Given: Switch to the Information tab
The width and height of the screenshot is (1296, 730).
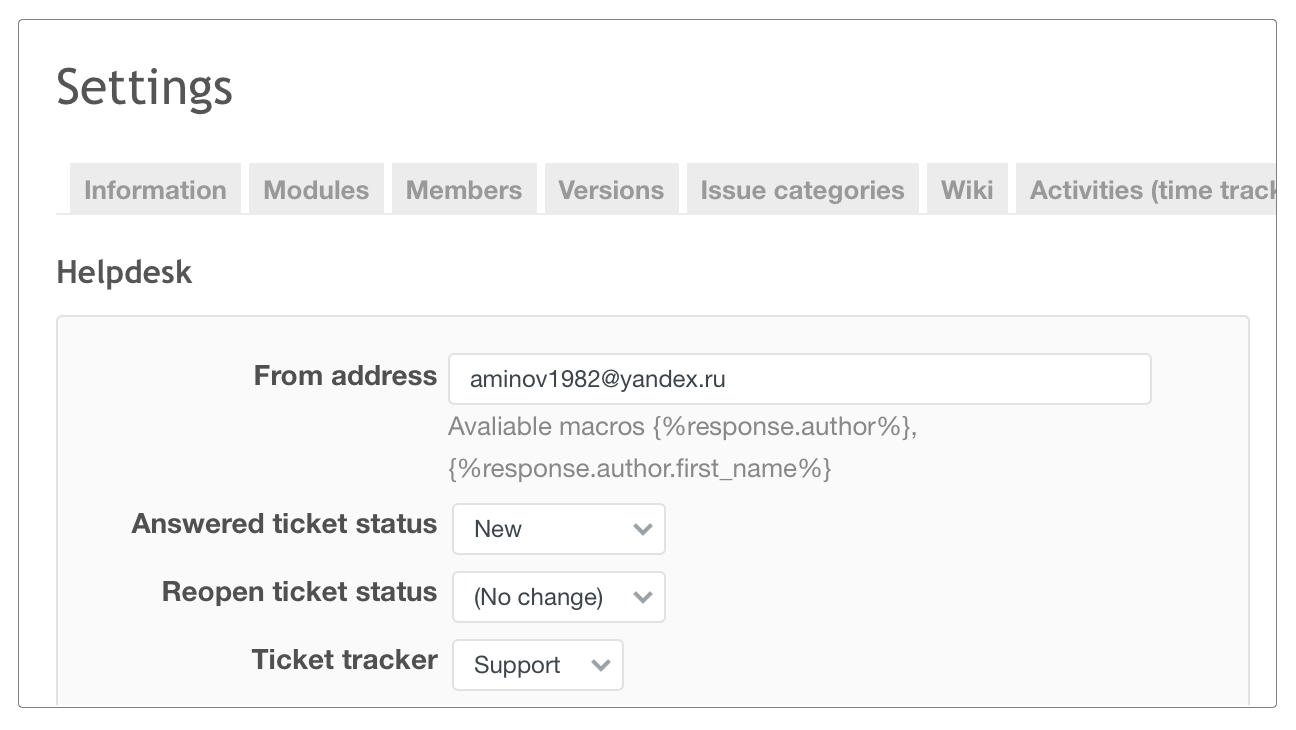Looking at the screenshot, I should pyautogui.click(x=155, y=189).
